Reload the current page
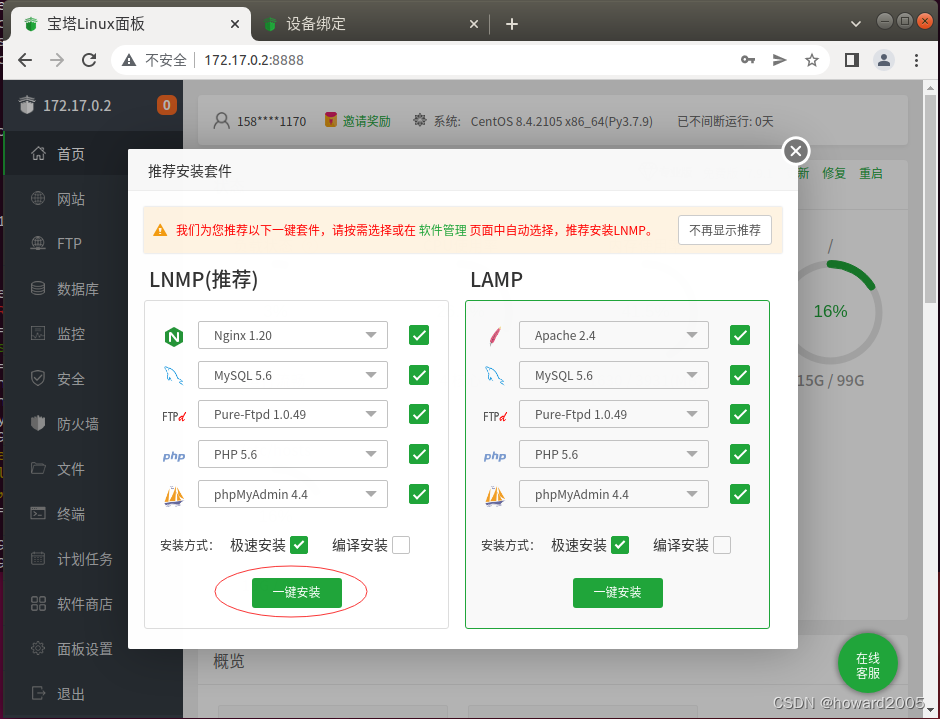 tap(89, 60)
